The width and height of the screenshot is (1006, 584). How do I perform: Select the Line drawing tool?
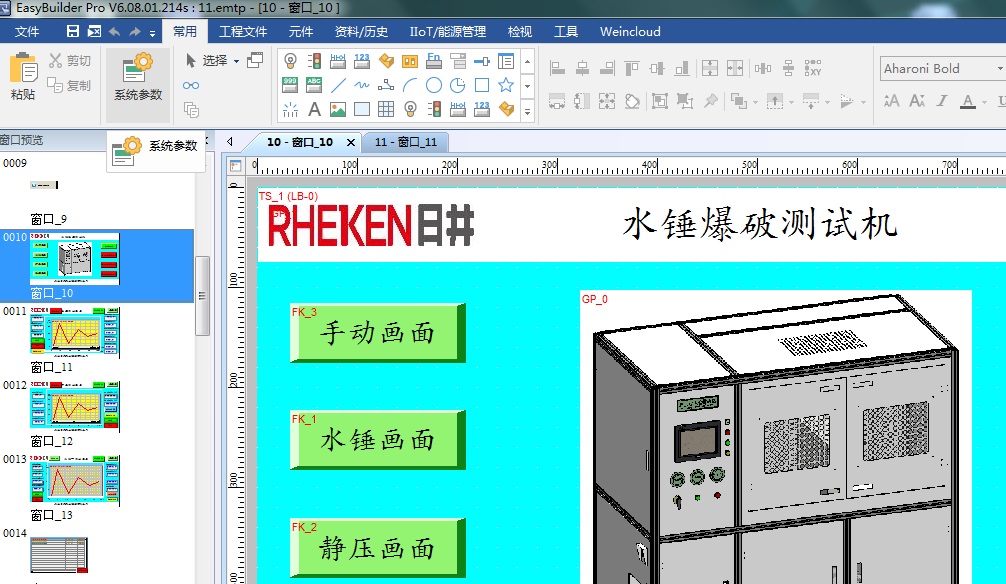click(338, 86)
